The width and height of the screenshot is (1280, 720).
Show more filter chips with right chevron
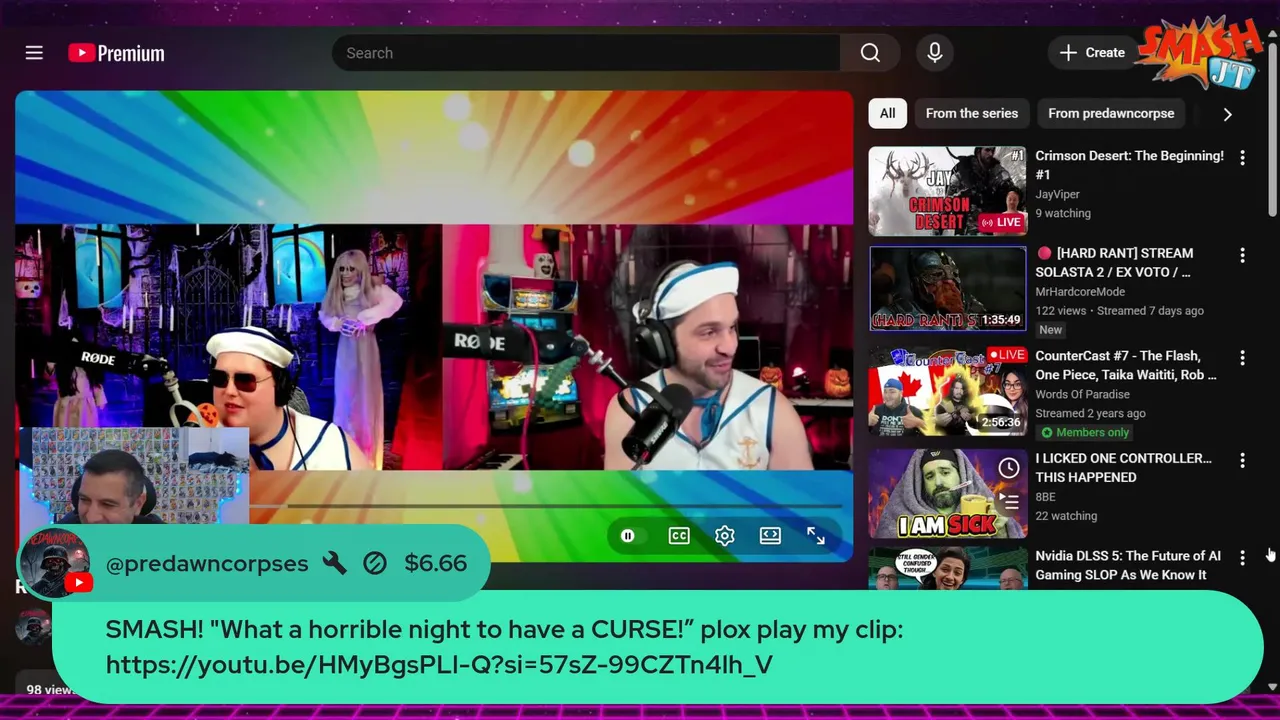pyautogui.click(x=1227, y=114)
